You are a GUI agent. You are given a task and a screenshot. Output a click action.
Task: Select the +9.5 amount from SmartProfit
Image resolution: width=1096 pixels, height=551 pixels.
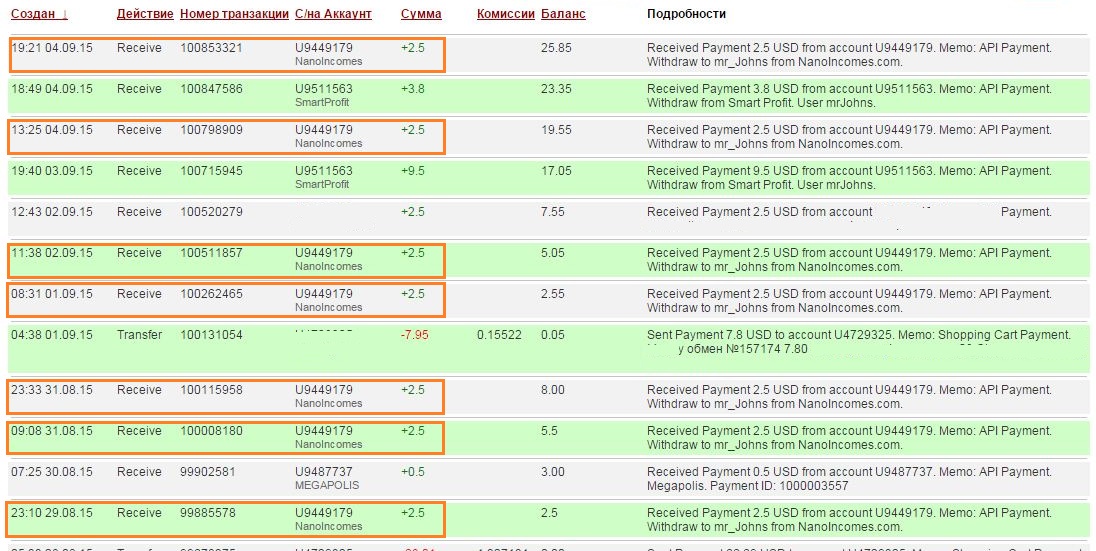(413, 171)
